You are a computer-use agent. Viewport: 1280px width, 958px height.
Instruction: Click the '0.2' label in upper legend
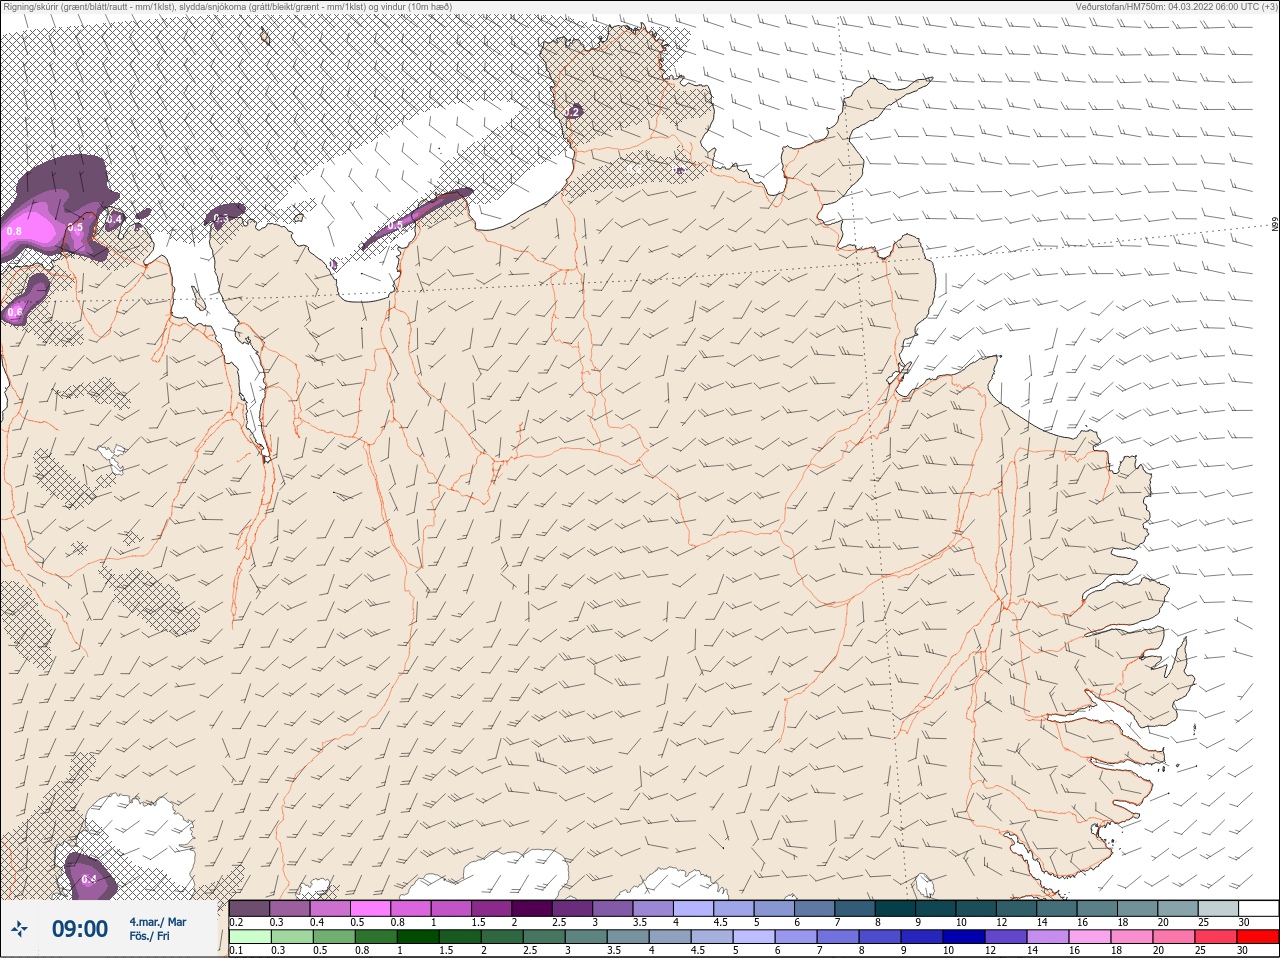tap(236, 922)
